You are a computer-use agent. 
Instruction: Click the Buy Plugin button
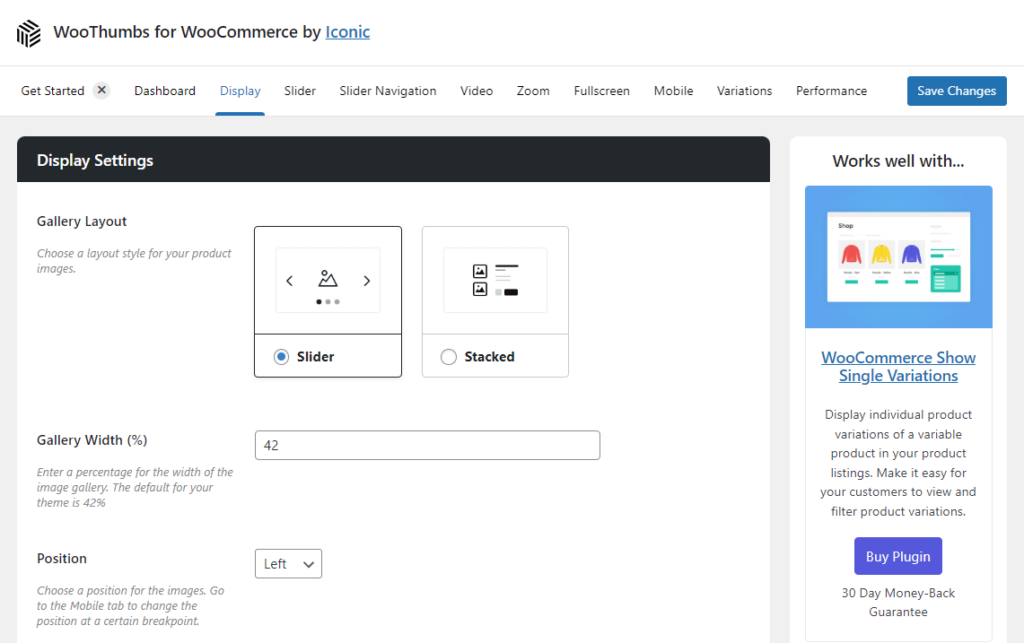(897, 557)
